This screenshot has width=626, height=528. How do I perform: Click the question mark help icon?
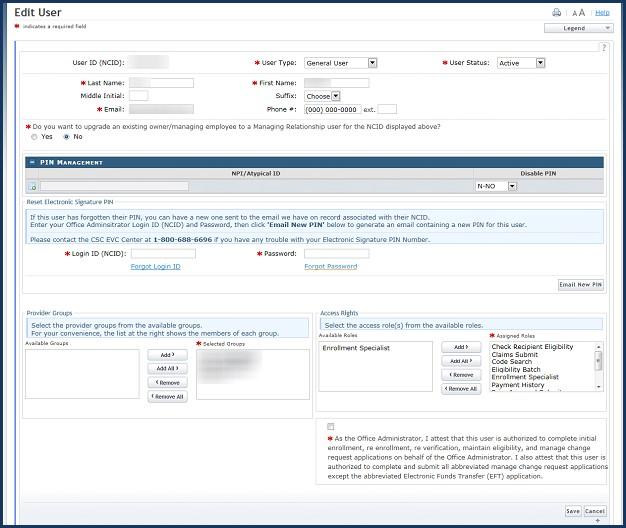pyautogui.click(x=604, y=47)
